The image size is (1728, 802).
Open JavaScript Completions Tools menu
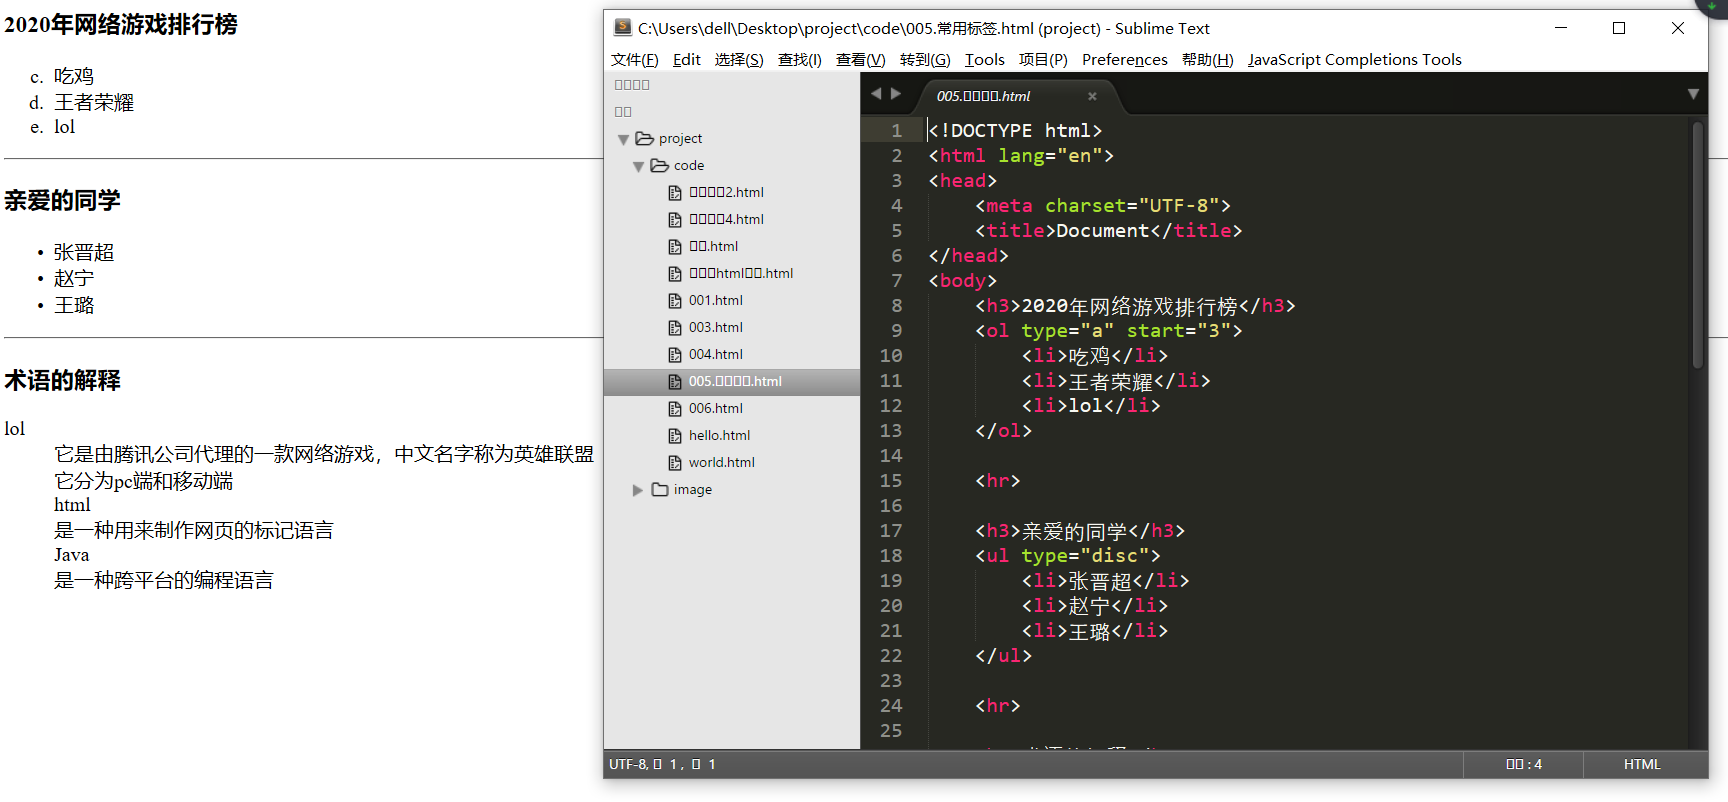(1354, 60)
